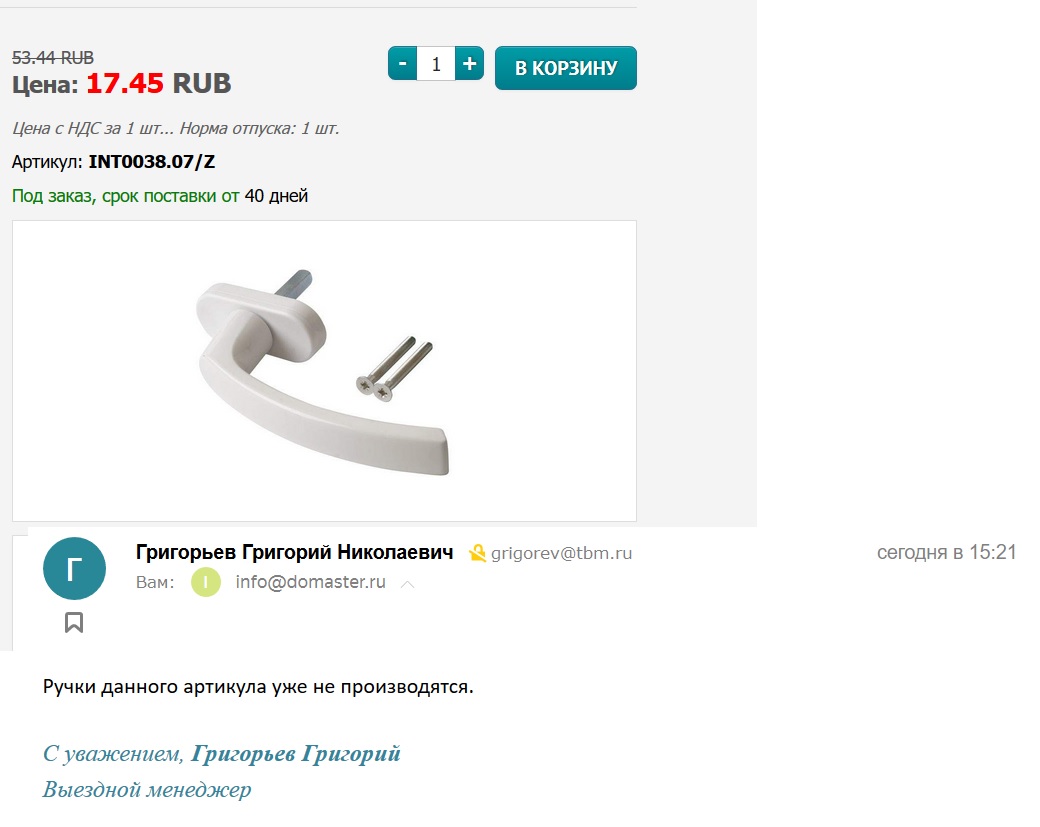Click the red price 17.45 RUB

click(x=159, y=84)
